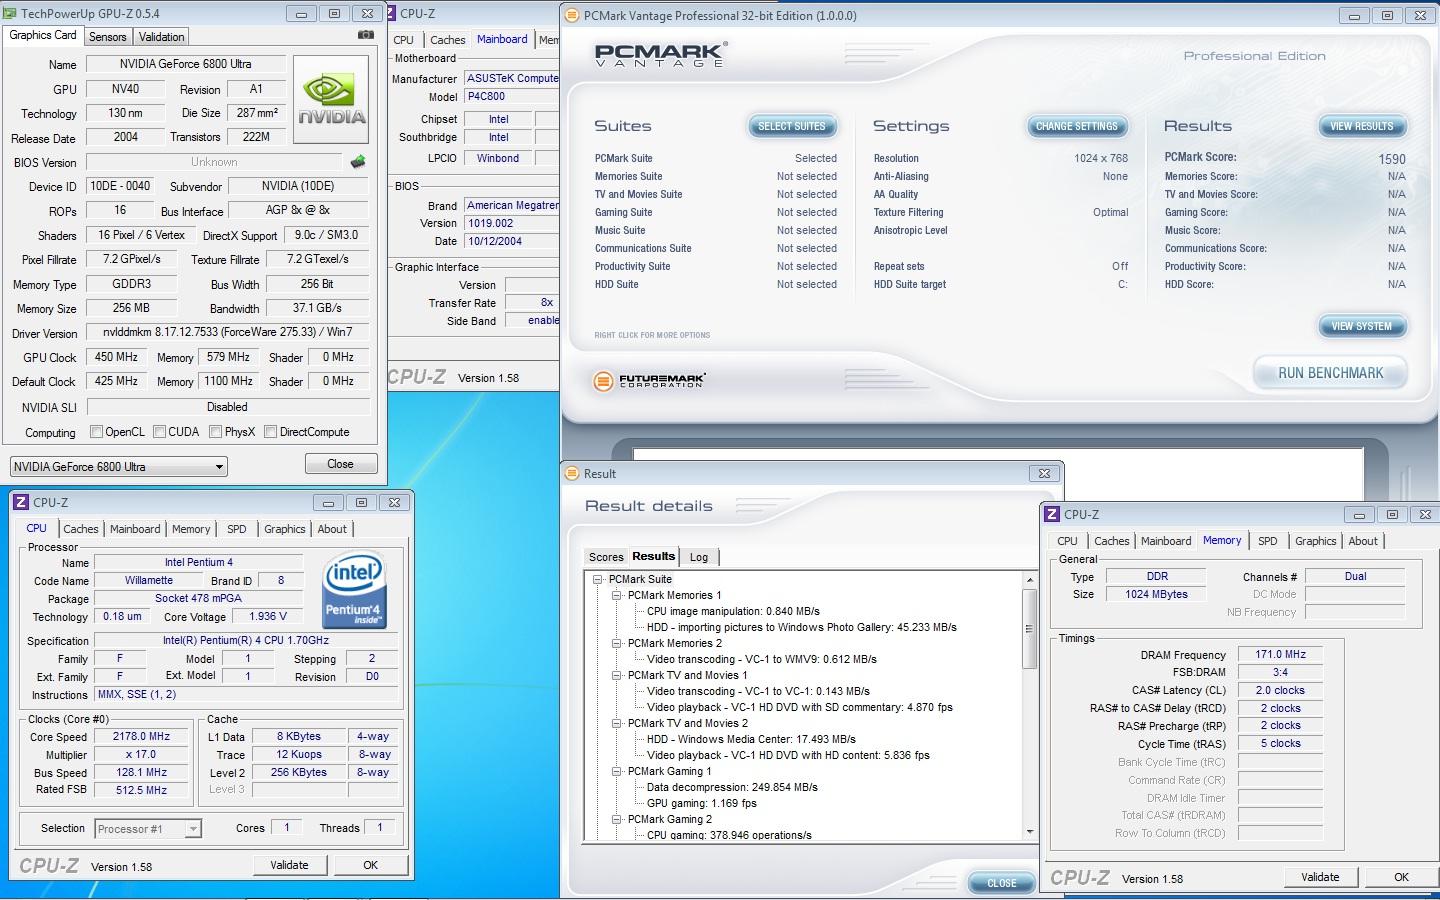
Task: Minimize the PCMark Vantage window
Action: (x=1354, y=15)
